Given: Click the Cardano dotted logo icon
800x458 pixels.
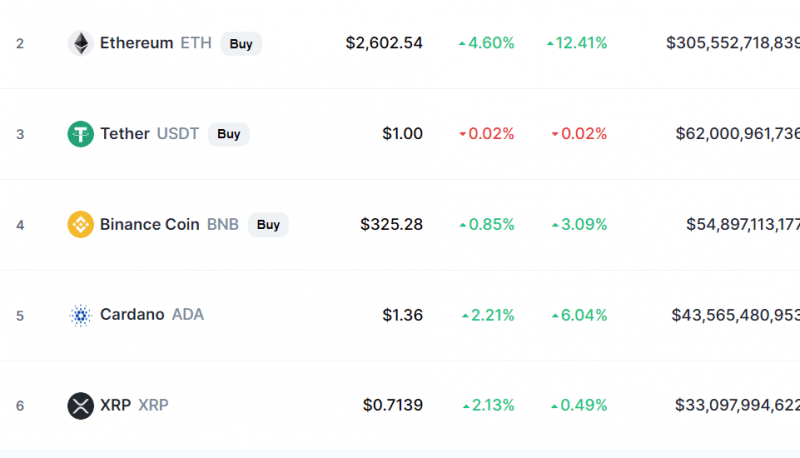Looking at the screenshot, I should [x=81, y=315].
